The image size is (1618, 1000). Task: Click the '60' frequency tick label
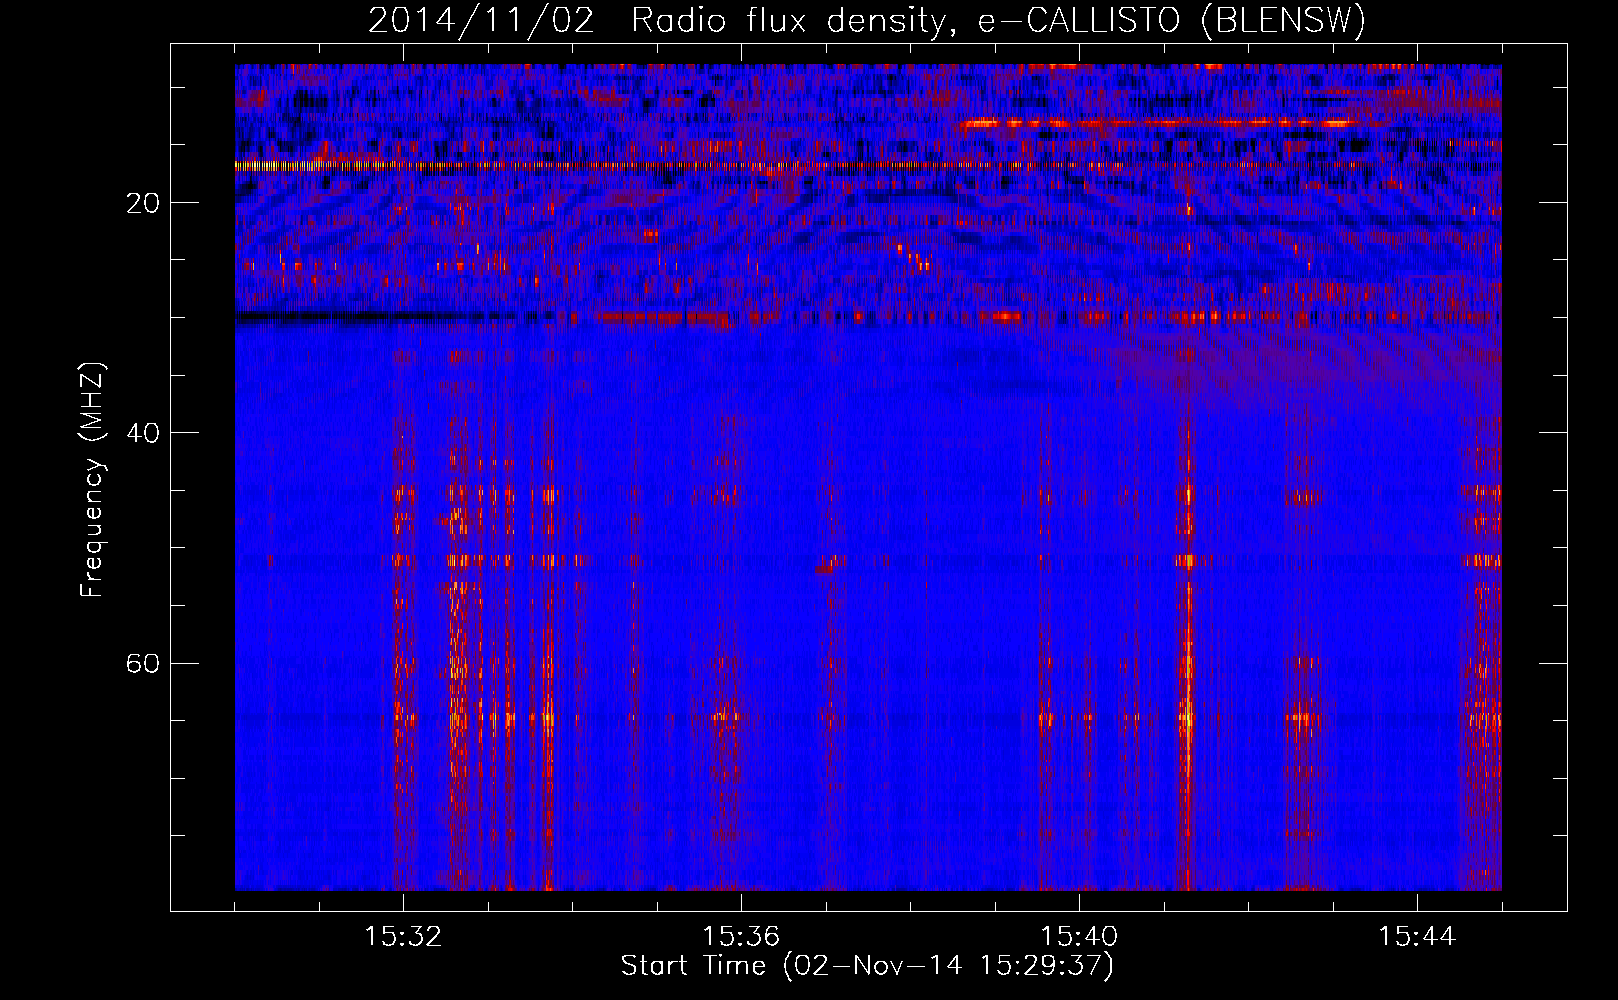[x=143, y=663]
